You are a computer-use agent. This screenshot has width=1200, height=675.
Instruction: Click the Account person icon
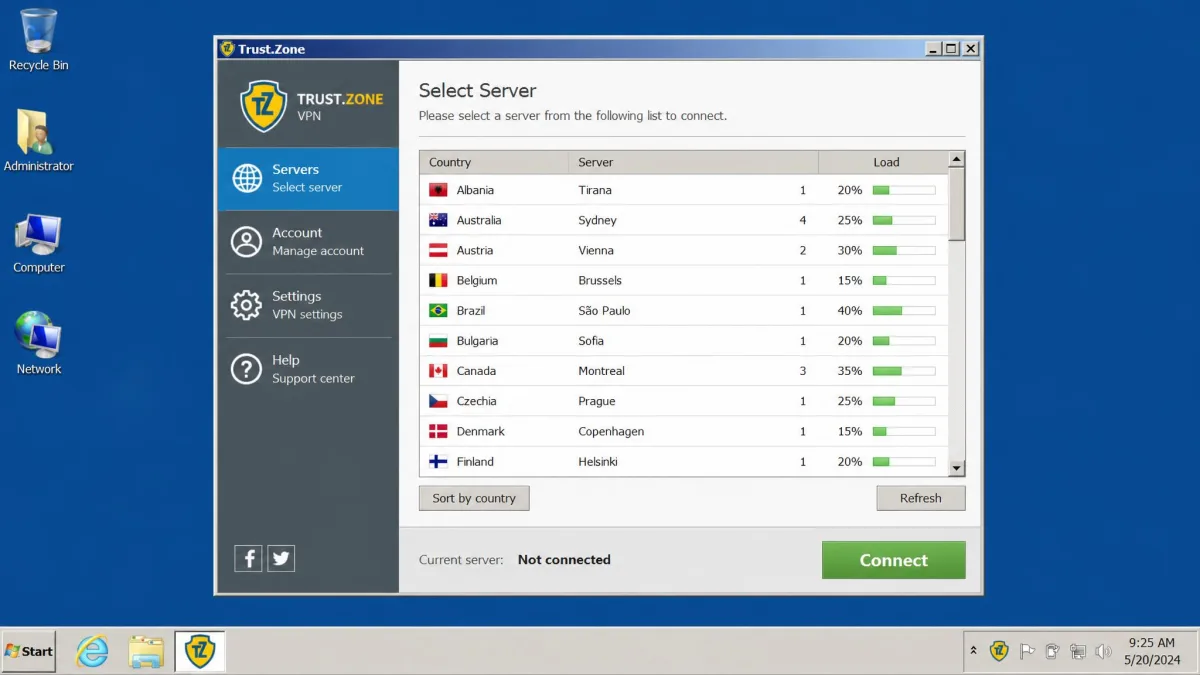[247, 242]
